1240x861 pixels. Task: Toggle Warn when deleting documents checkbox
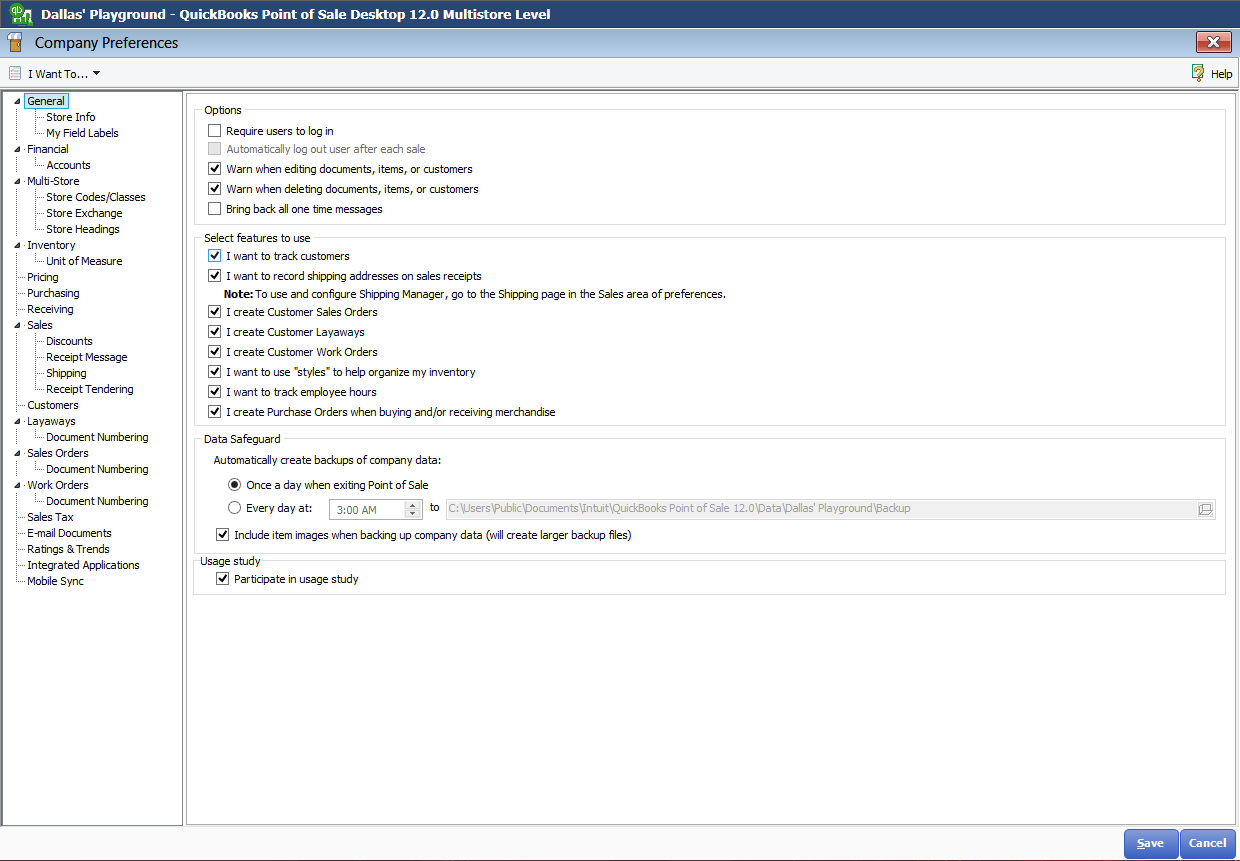point(214,189)
